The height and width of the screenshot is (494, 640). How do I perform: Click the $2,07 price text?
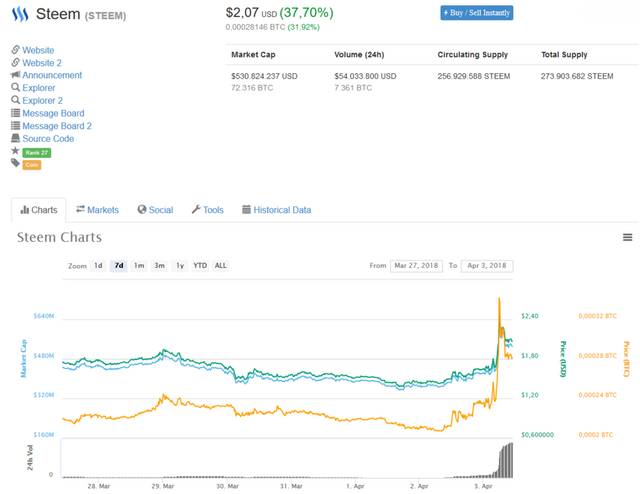242,13
